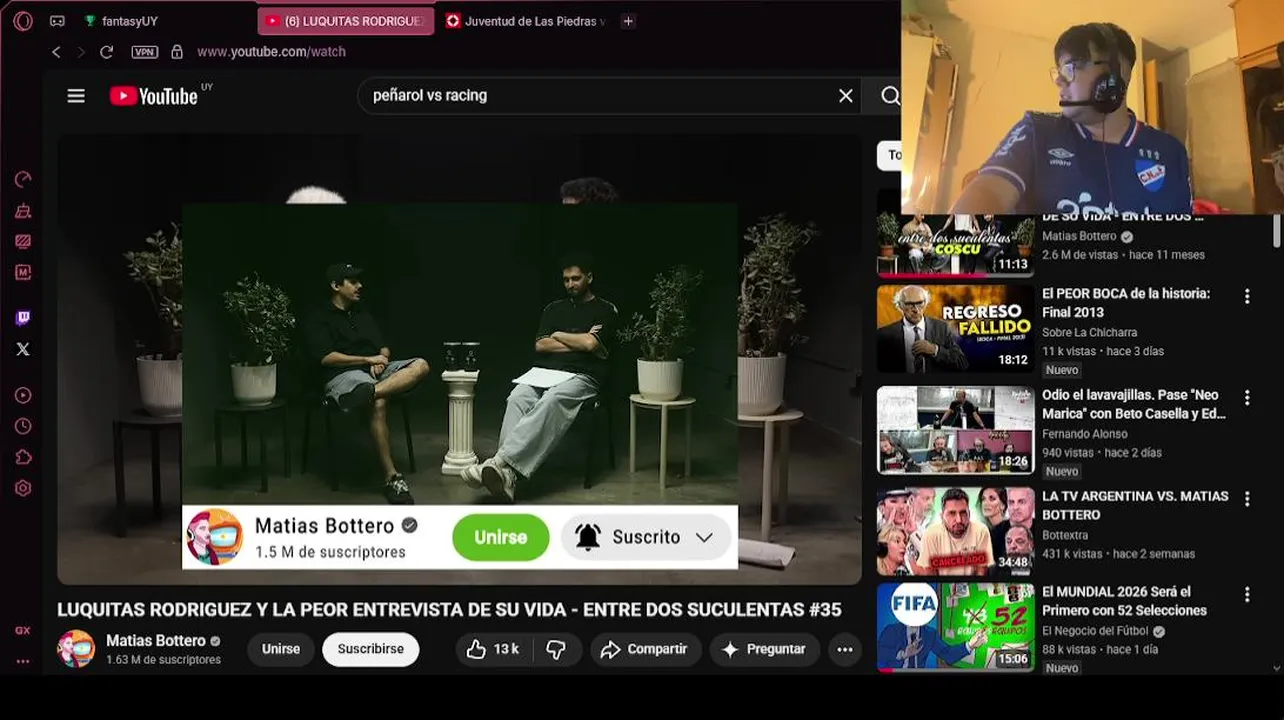This screenshot has width=1284, height=720.
Task: Open a new tab with the plus button
Action: click(628, 21)
